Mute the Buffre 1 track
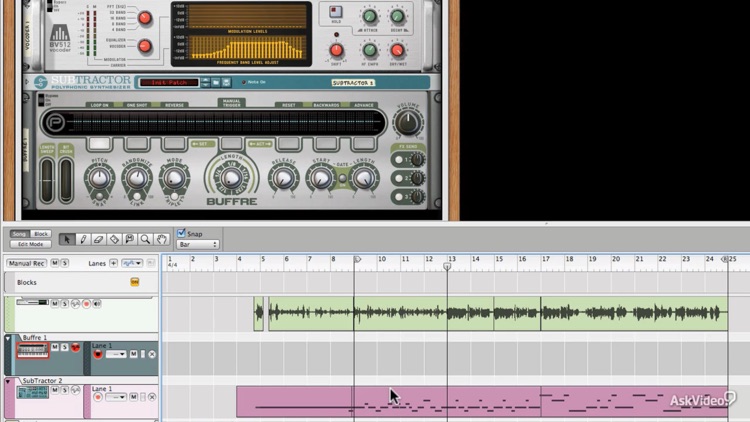 (x=55, y=347)
